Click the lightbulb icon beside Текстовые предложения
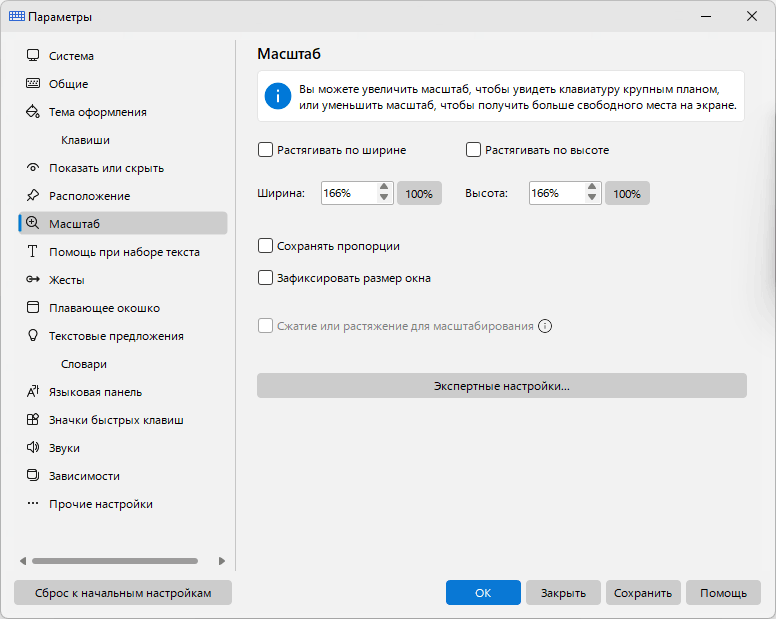 click(33, 335)
